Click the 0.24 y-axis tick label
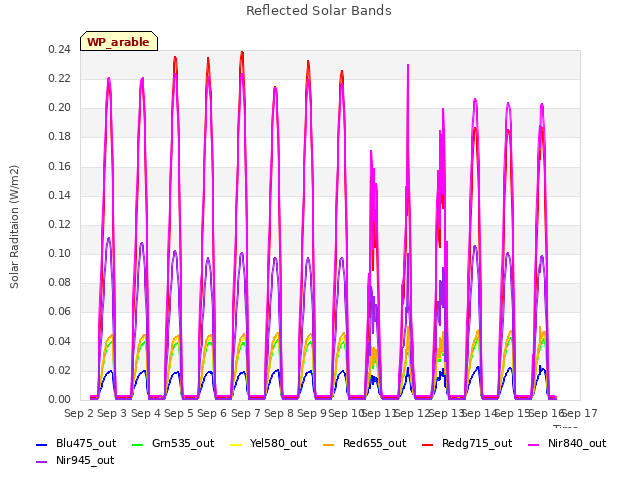 (x=60, y=50)
